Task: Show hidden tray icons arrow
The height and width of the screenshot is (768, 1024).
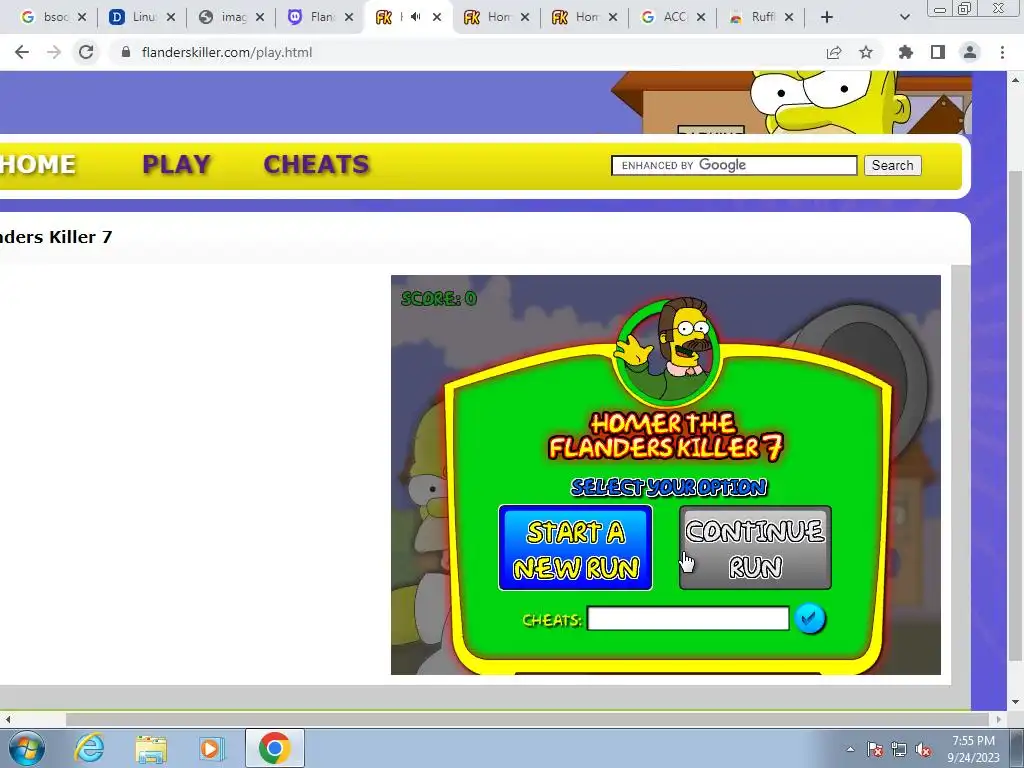Action: click(850, 749)
